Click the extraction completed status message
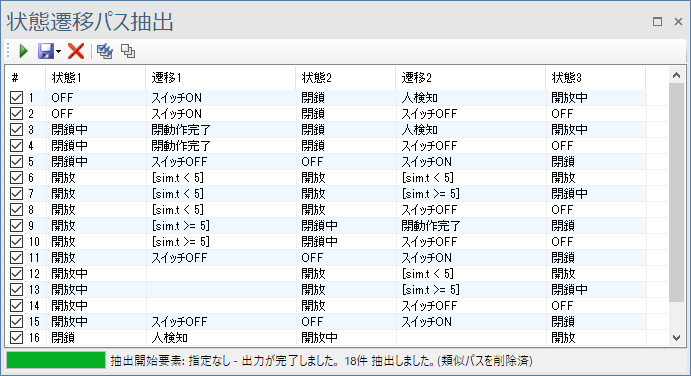Image resolution: width=691 pixels, height=376 pixels. (321, 361)
